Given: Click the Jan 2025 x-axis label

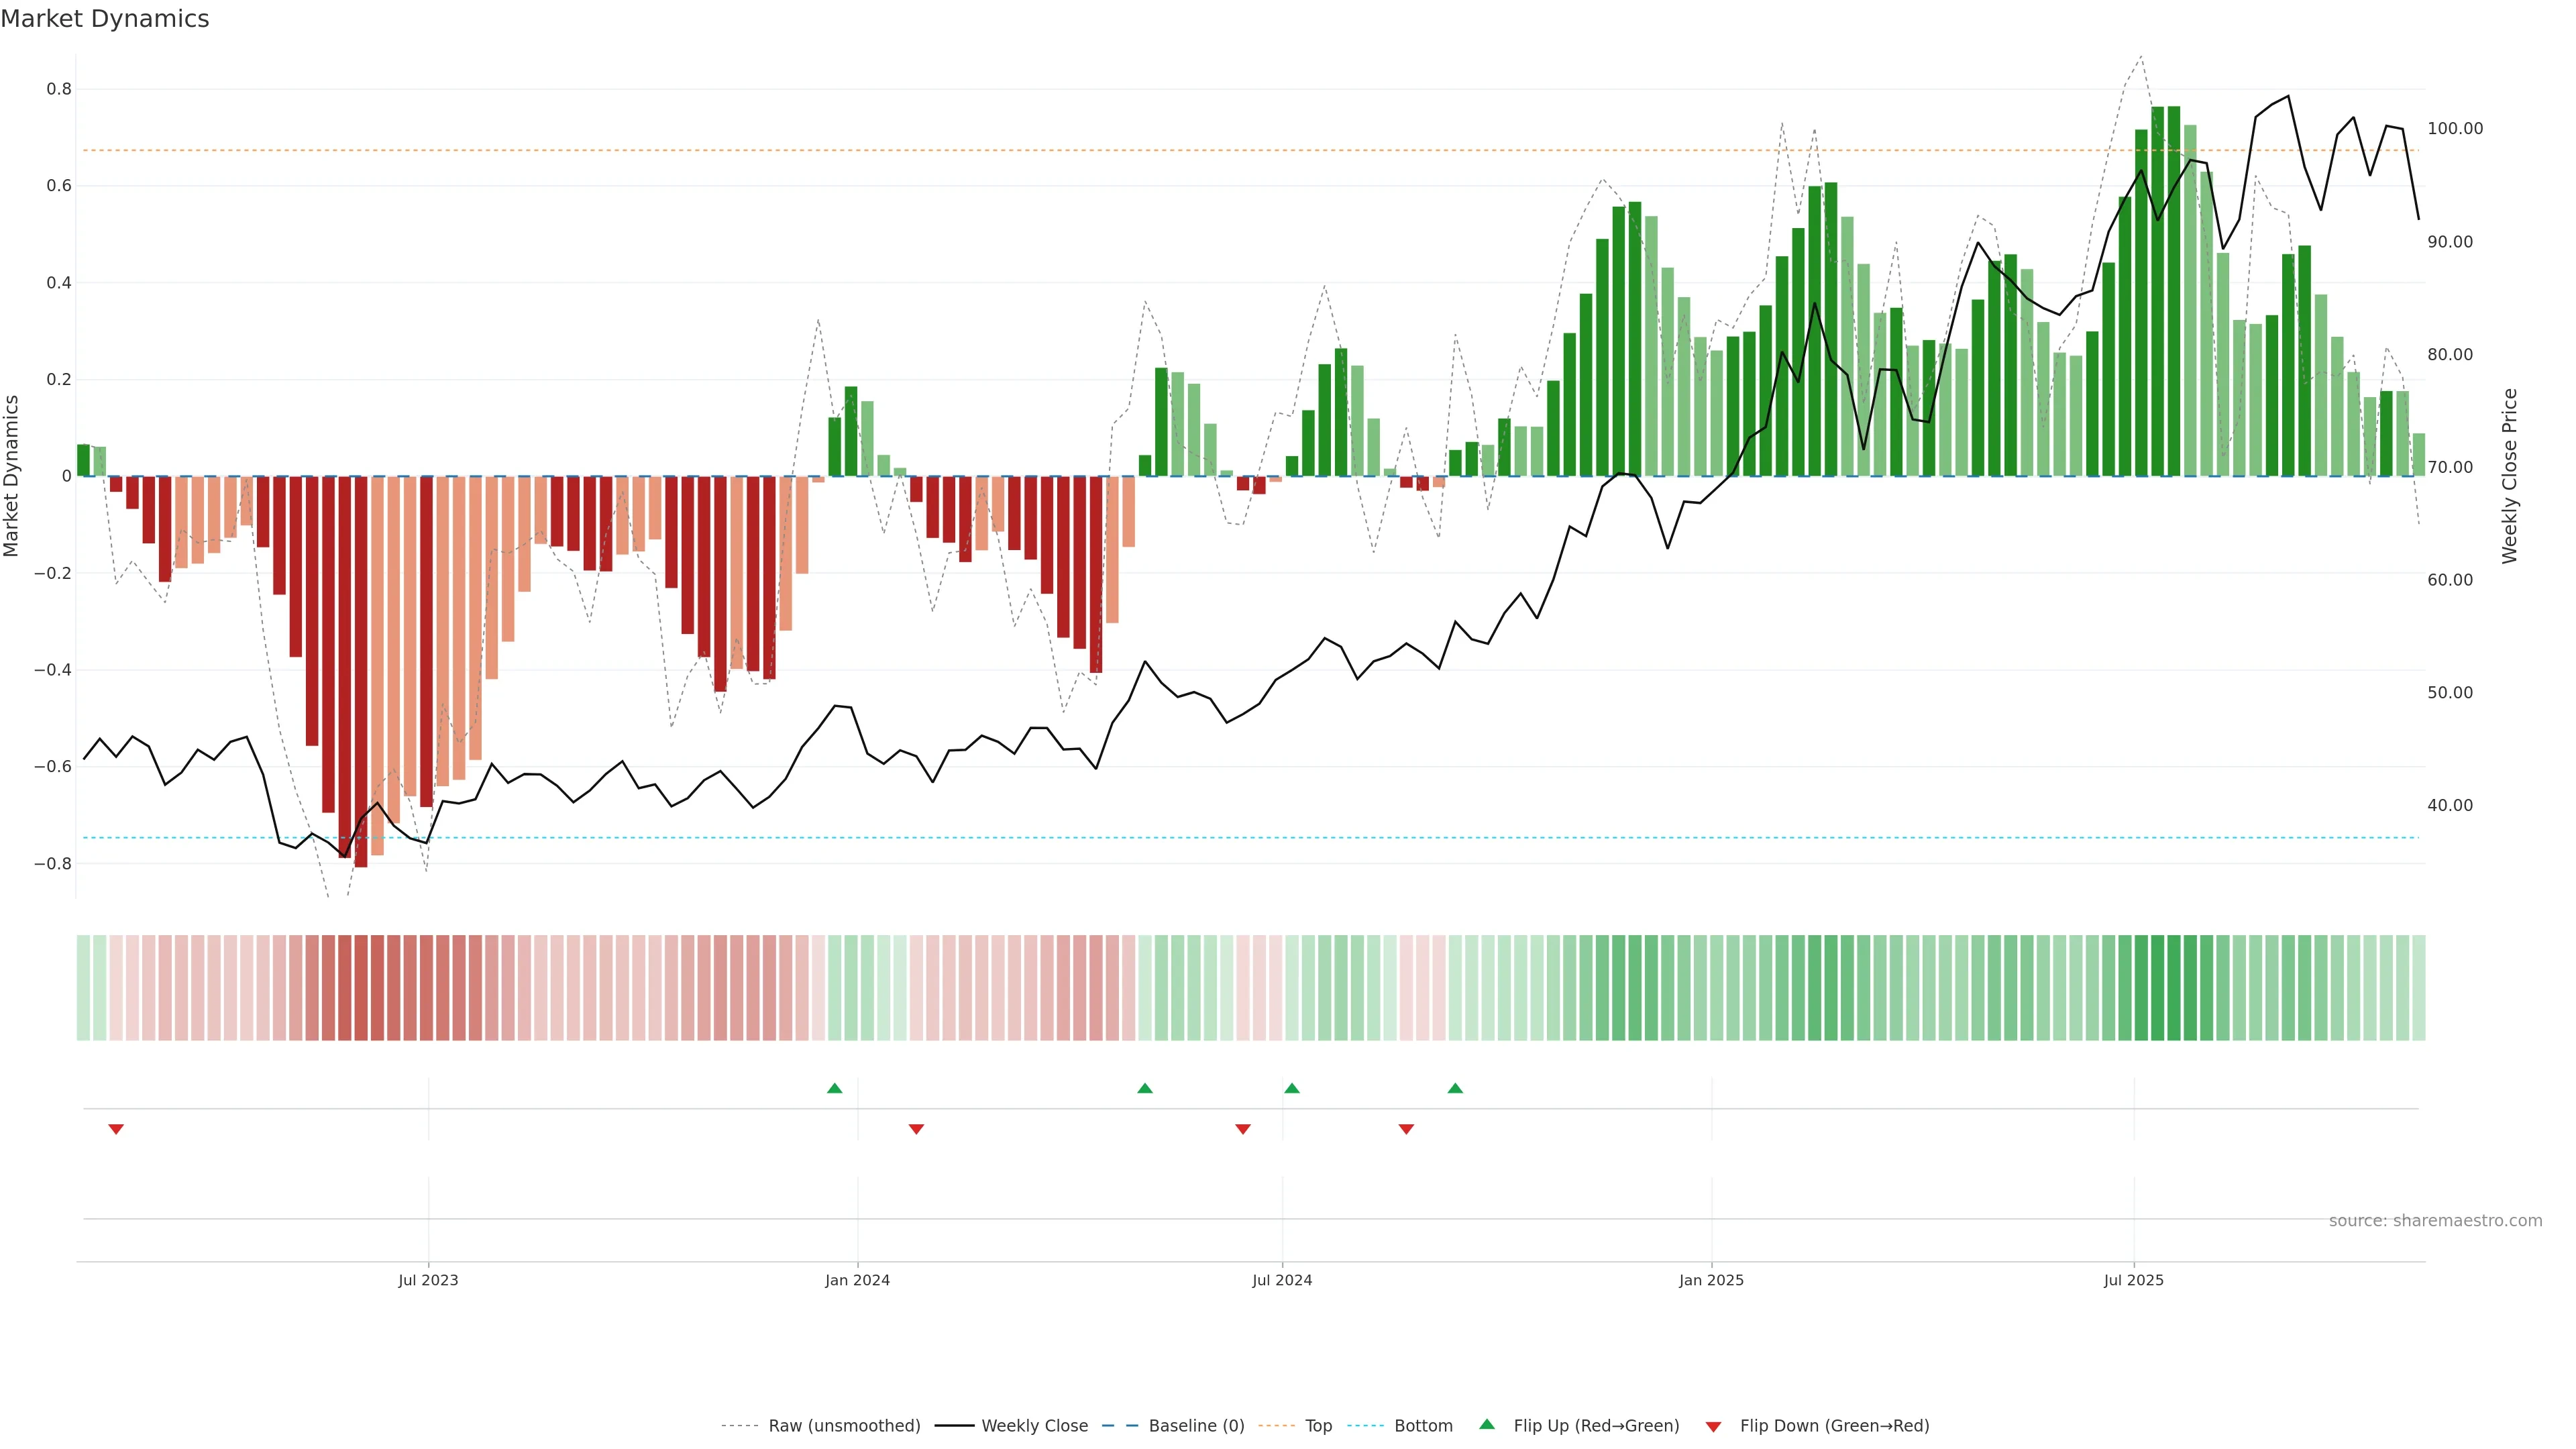Looking at the screenshot, I should 1711,1280.
